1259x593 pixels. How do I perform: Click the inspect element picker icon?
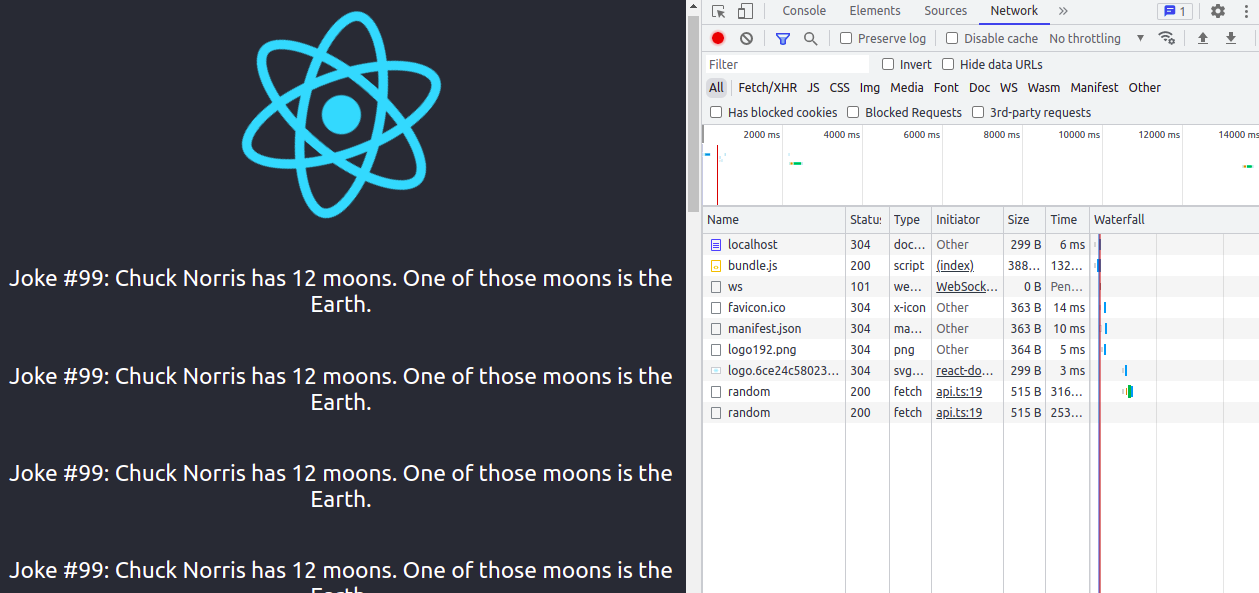click(x=718, y=11)
